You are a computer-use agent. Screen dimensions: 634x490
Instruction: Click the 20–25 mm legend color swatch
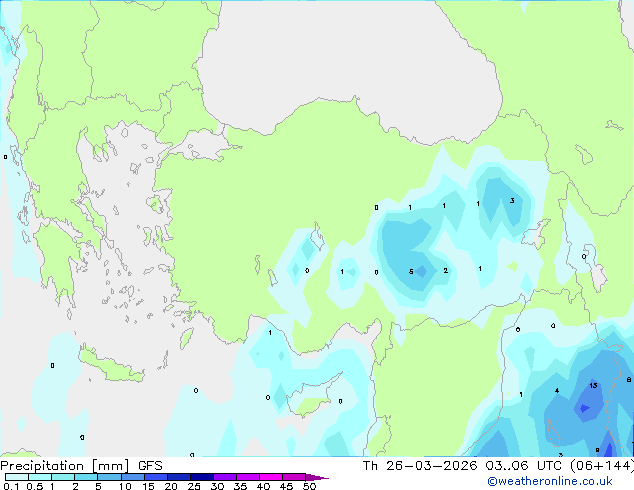pos(179,477)
